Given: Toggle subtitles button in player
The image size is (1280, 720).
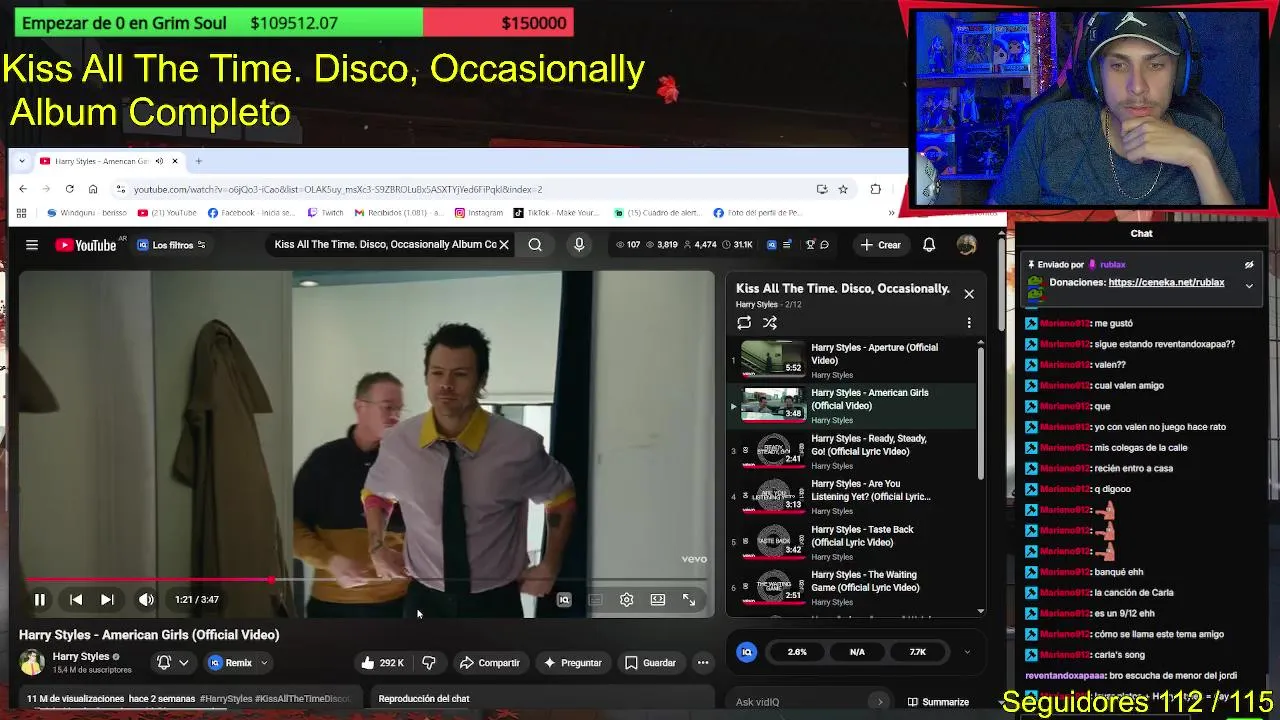Looking at the screenshot, I should click(x=595, y=599).
